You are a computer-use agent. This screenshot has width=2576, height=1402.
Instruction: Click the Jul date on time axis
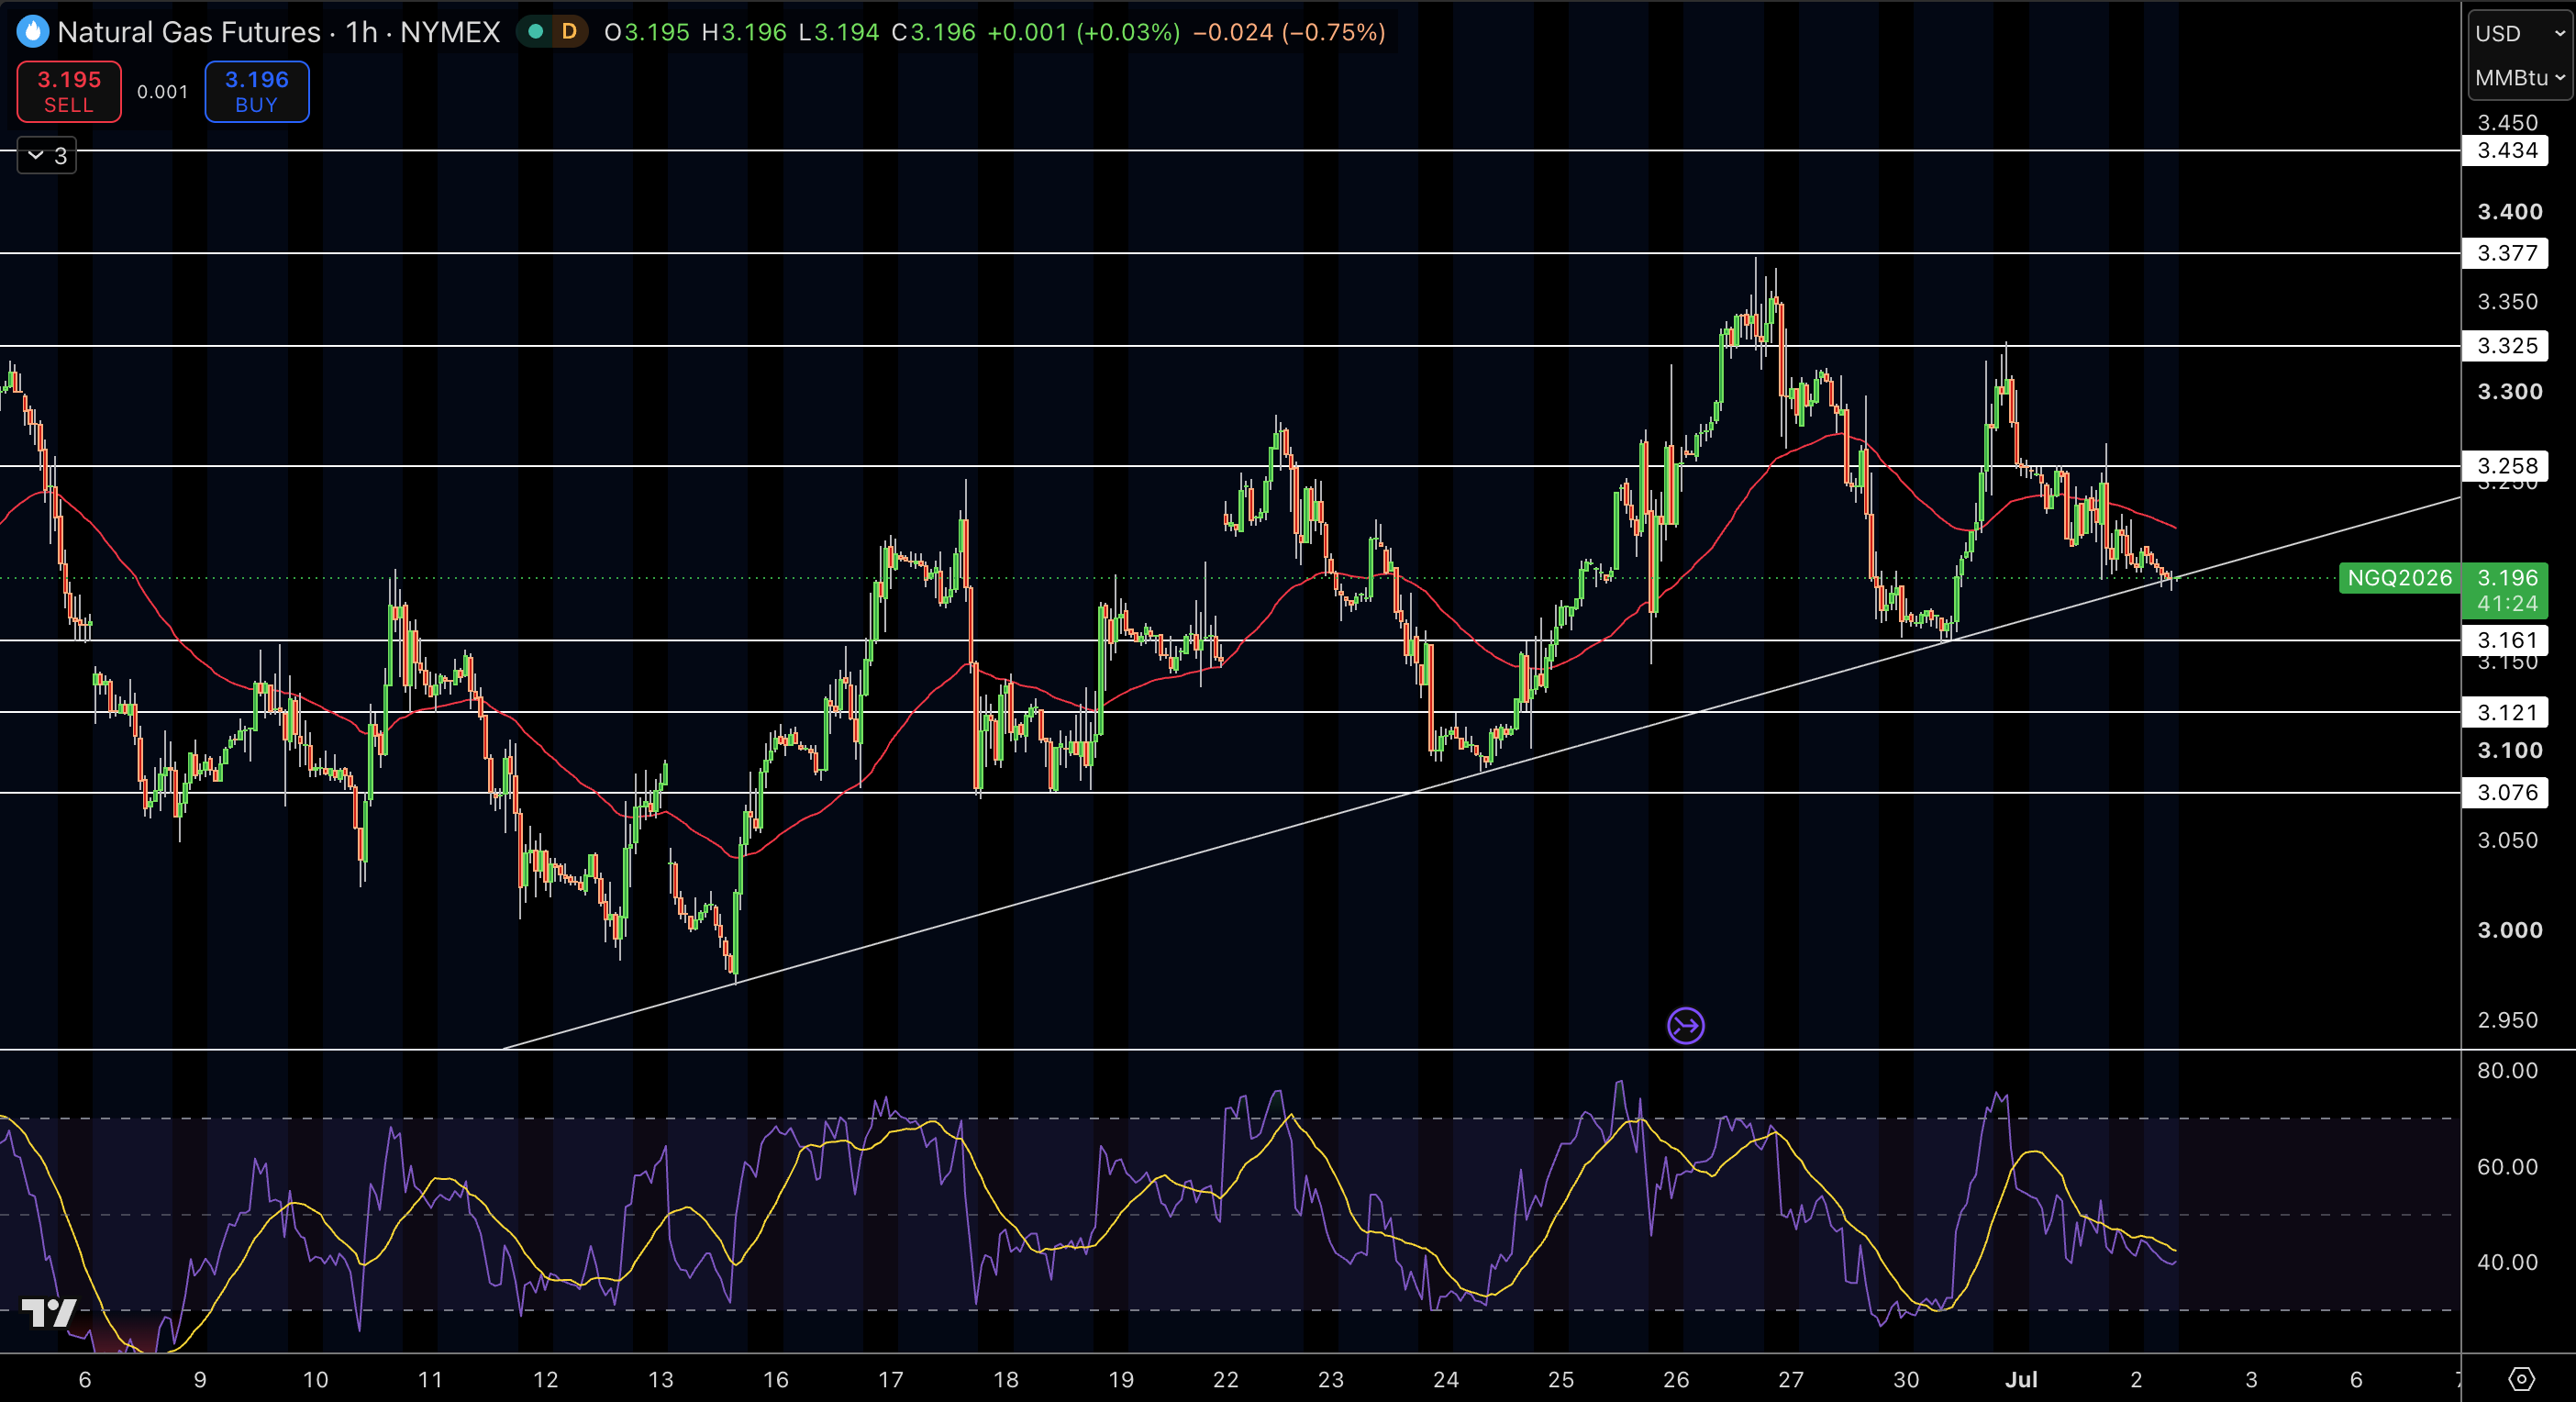coord(2021,1379)
